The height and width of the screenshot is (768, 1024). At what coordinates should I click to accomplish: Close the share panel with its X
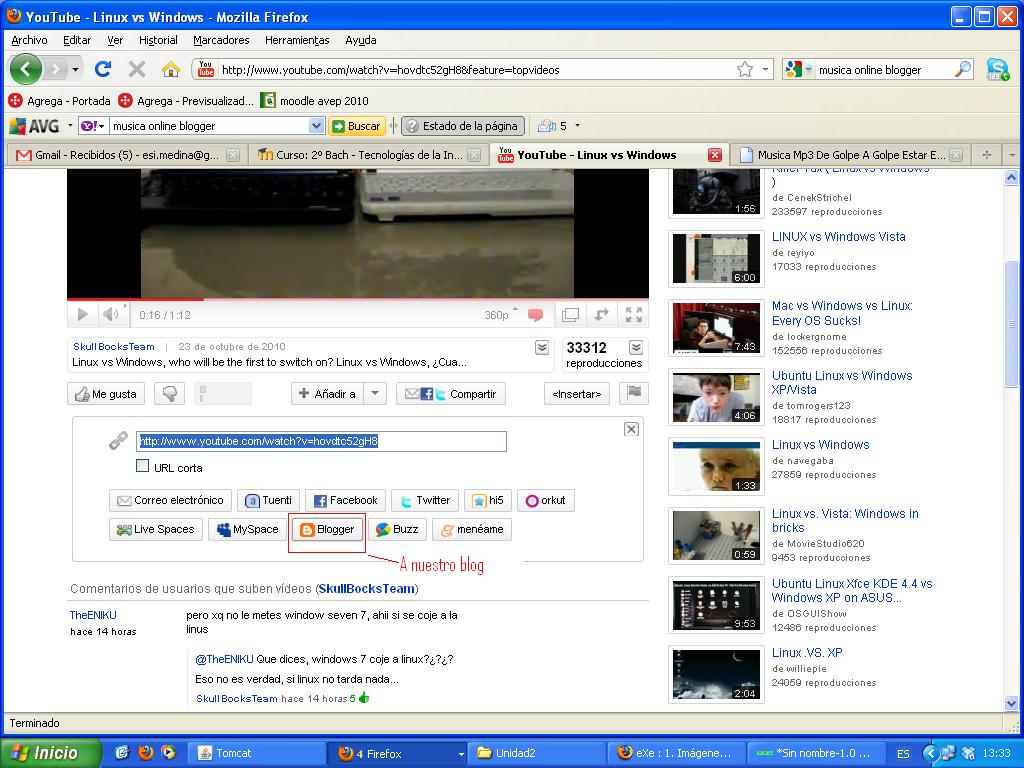pos(631,429)
